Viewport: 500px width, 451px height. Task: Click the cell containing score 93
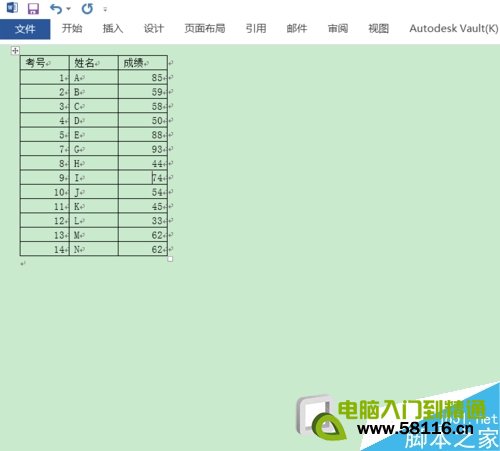(x=143, y=149)
